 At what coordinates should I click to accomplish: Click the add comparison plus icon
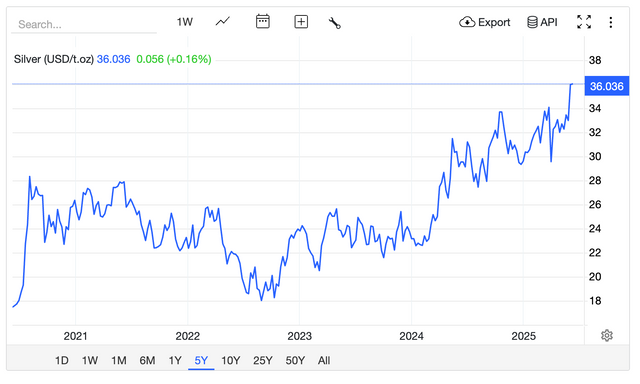(301, 22)
